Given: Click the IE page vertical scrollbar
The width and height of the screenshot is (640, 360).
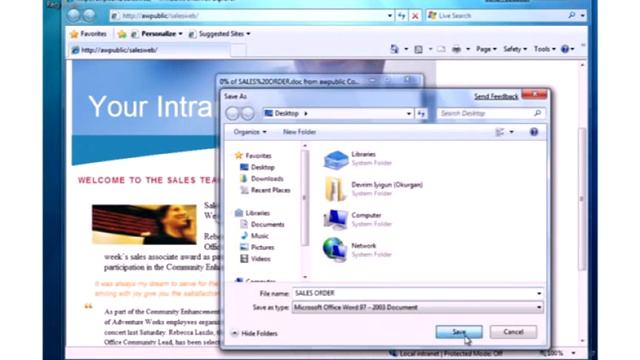Looking at the screenshot, I should tap(582, 199).
